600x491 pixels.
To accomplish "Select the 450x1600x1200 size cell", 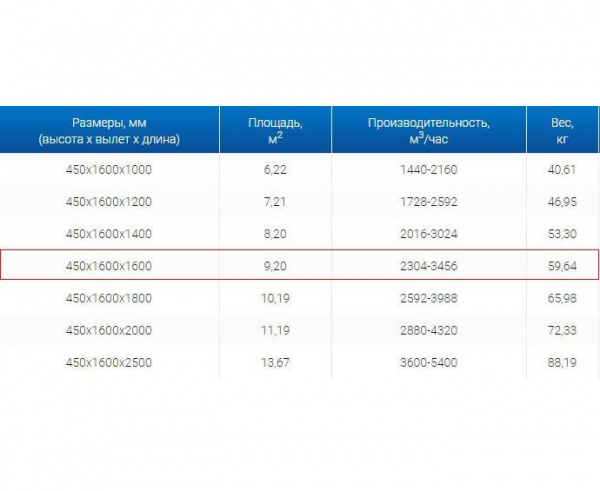I will (109, 202).
